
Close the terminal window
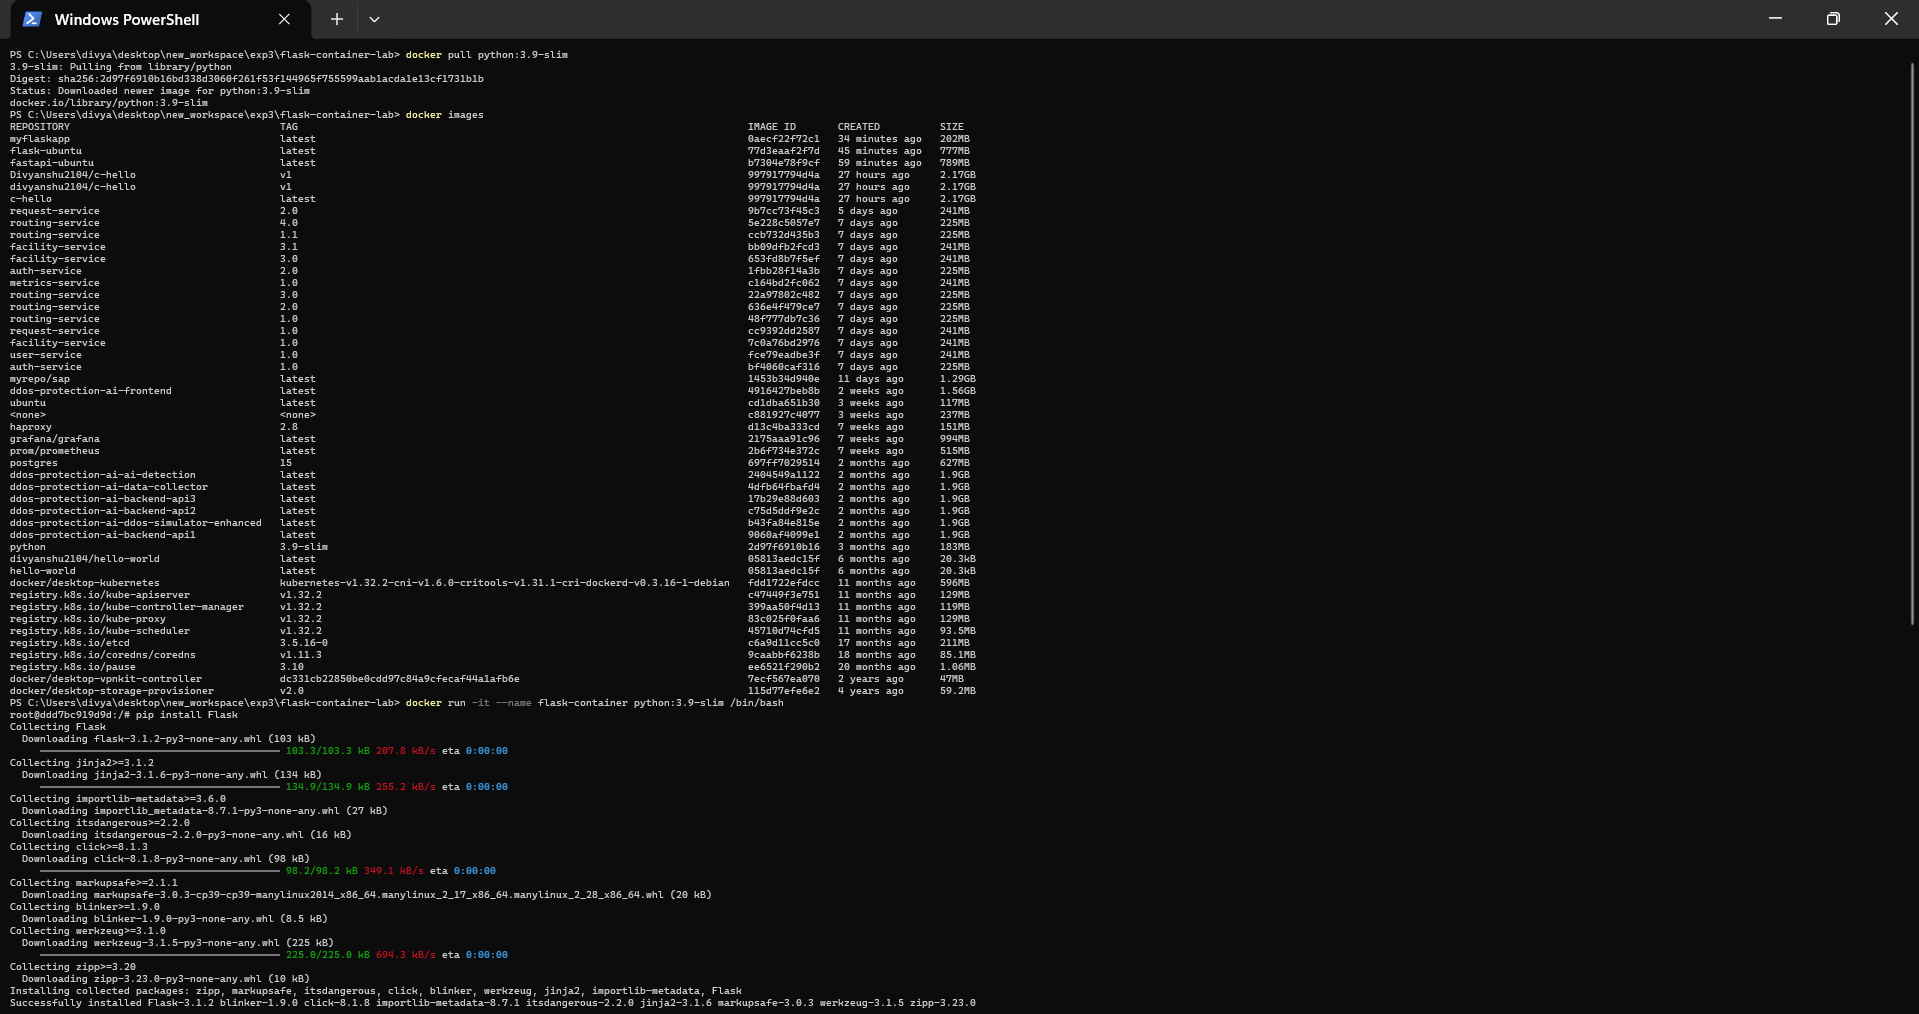1890,19
